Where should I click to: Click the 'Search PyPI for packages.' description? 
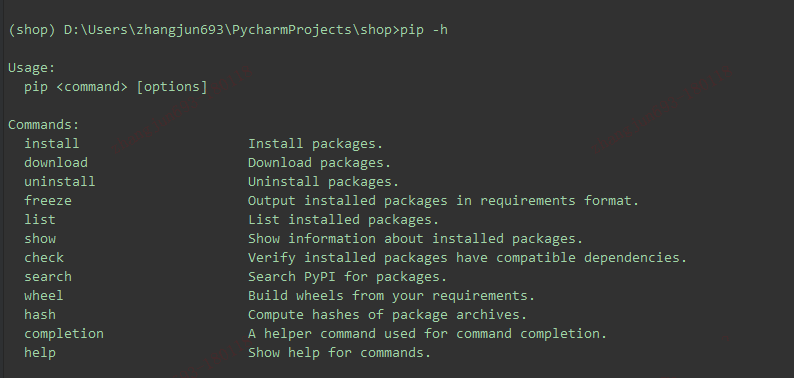coord(347,277)
